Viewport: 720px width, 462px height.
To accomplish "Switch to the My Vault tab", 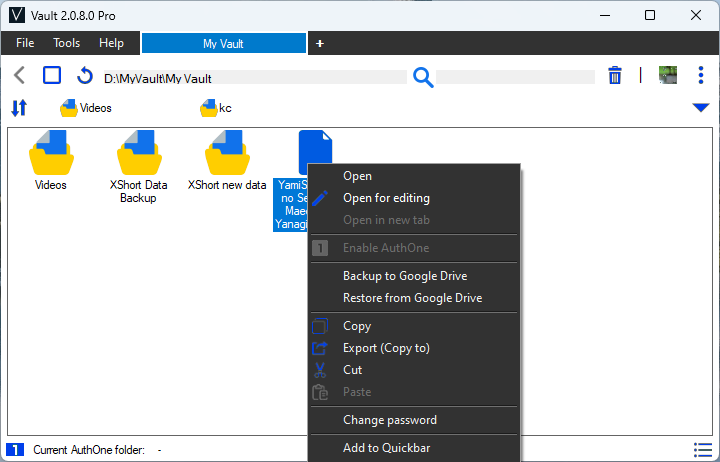I will tap(224, 44).
